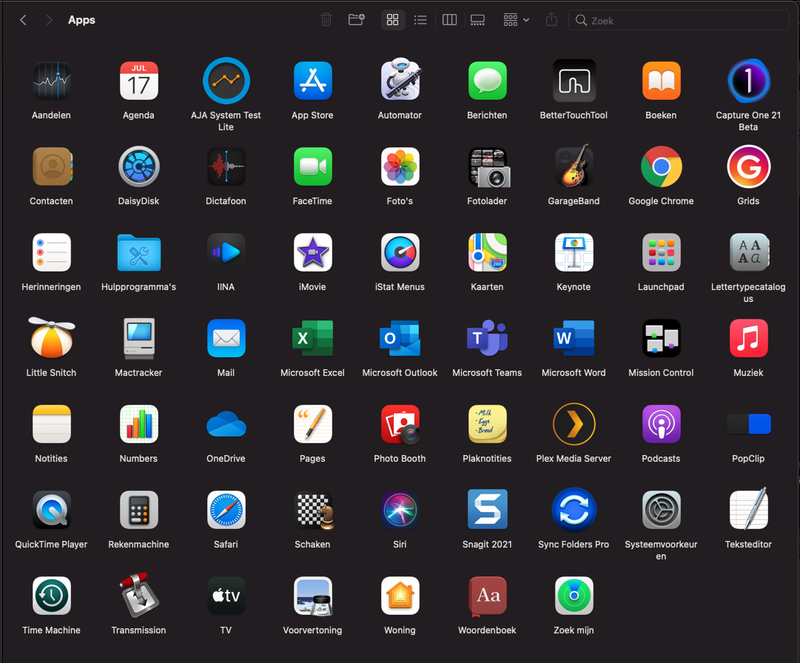Open the Microsoft Word icon
The height and width of the screenshot is (663, 800).
tap(574, 338)
